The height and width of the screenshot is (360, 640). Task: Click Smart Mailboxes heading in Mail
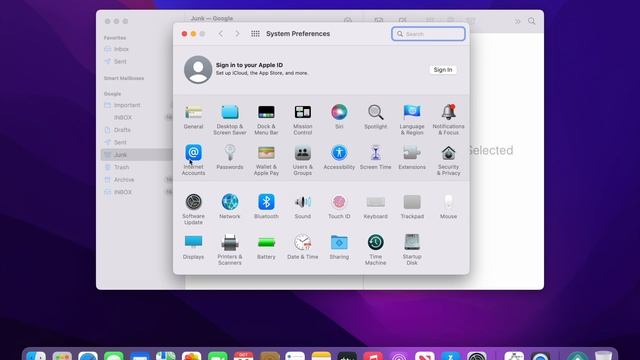click(x=124, y=78)
